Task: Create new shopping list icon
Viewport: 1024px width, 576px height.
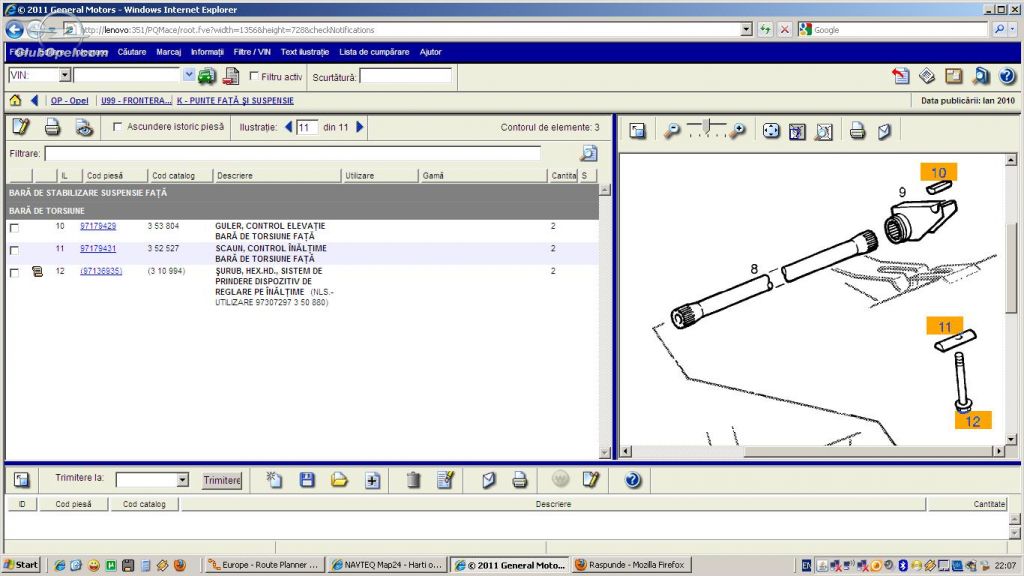Action: [x=274, y=480]
